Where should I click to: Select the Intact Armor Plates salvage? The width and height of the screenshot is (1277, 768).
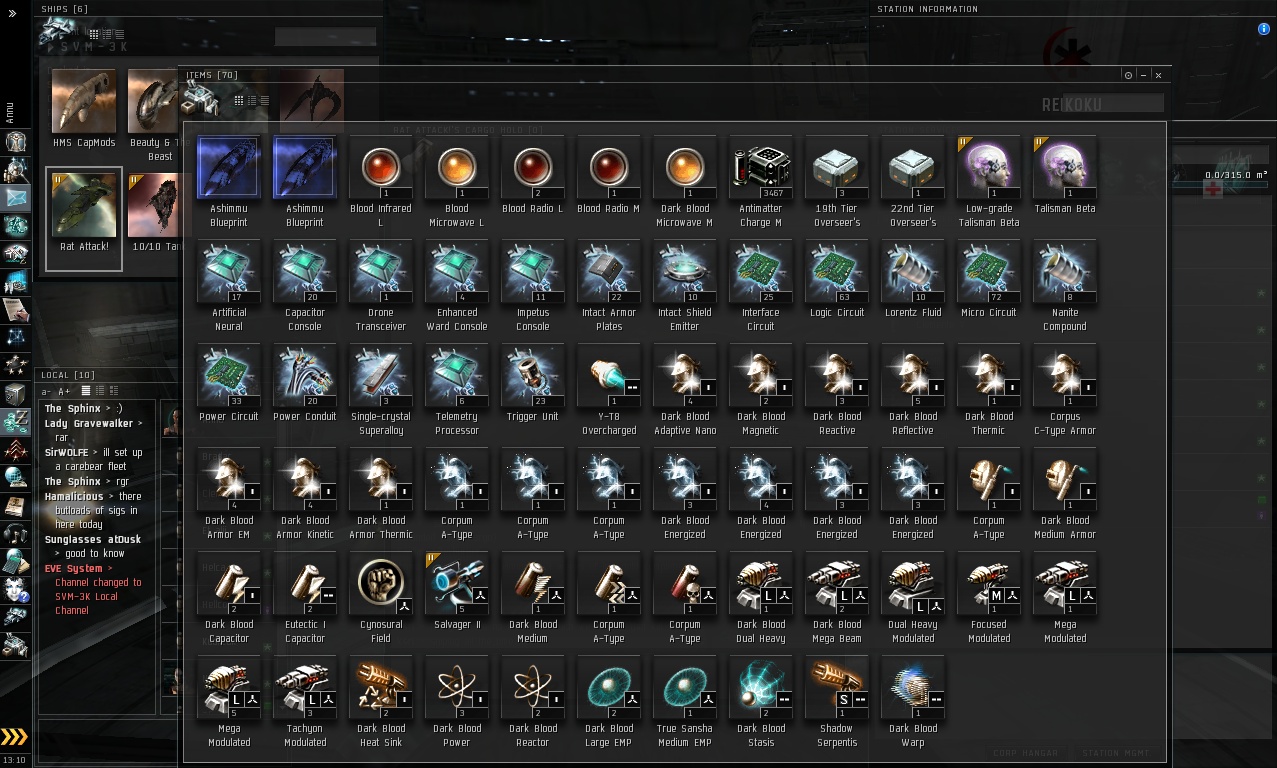coord(609,286)
